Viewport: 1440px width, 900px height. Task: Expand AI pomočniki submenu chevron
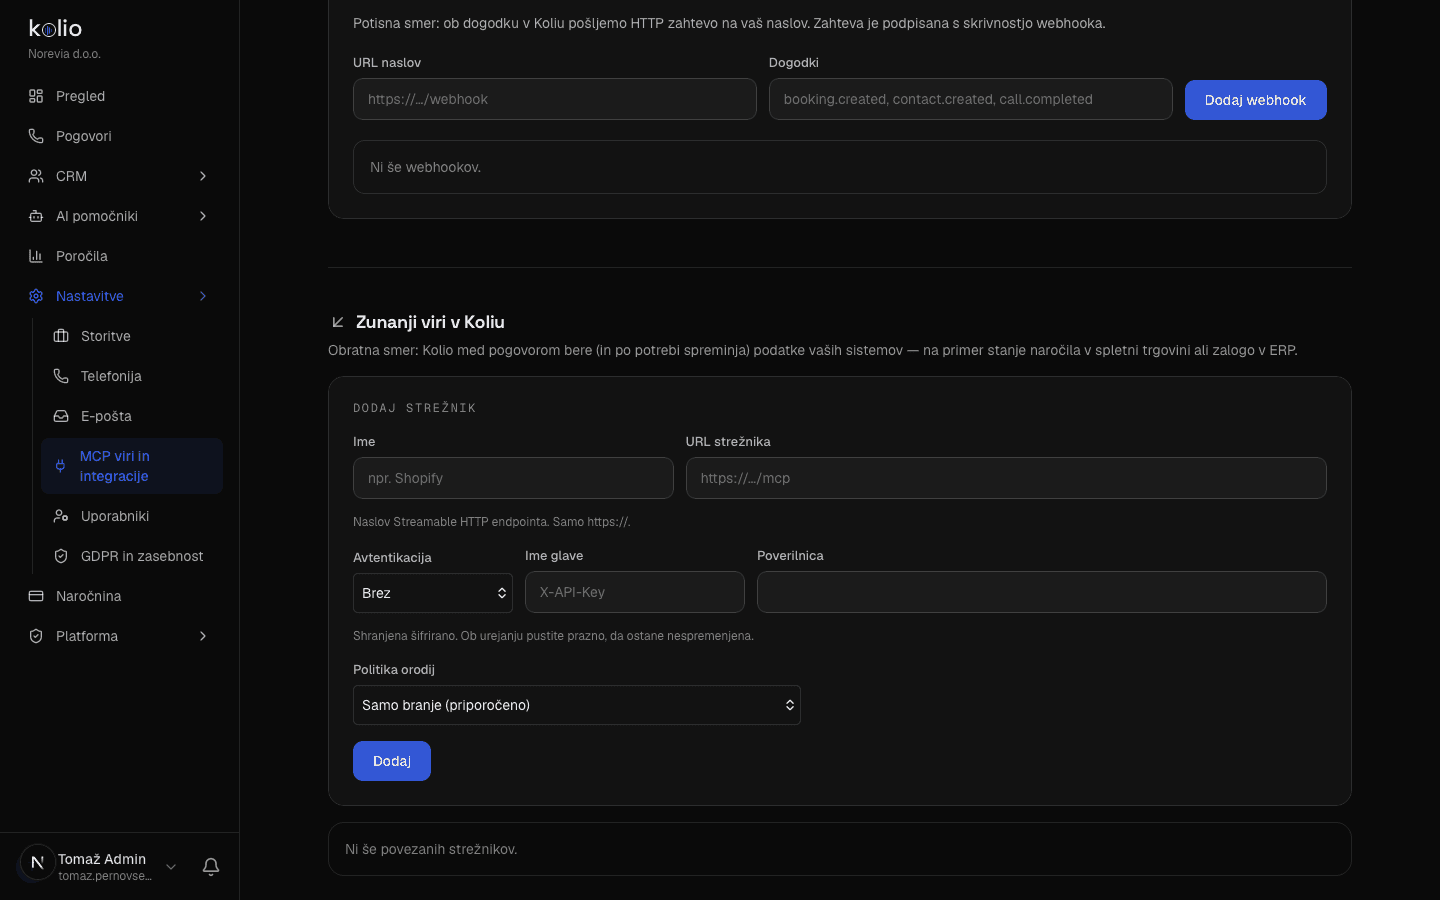pos(203,216)
